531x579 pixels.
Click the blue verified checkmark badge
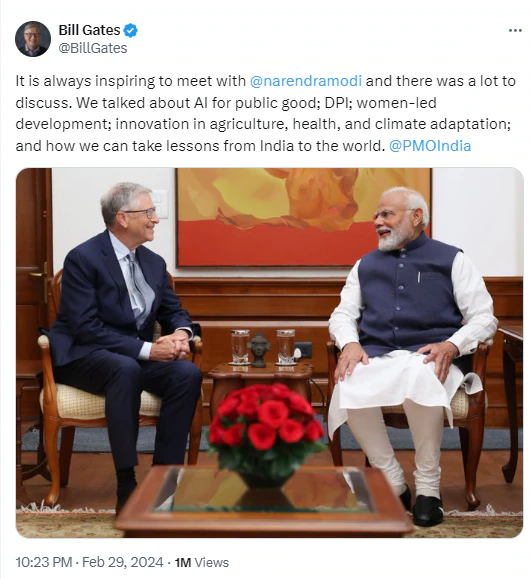tap(130, 30)
